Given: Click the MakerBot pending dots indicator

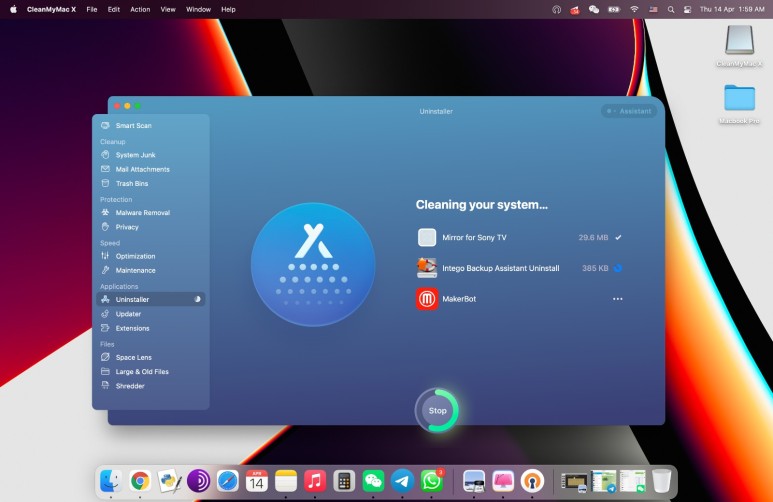Looking at the screenshot, I should [x=618, y=299].
